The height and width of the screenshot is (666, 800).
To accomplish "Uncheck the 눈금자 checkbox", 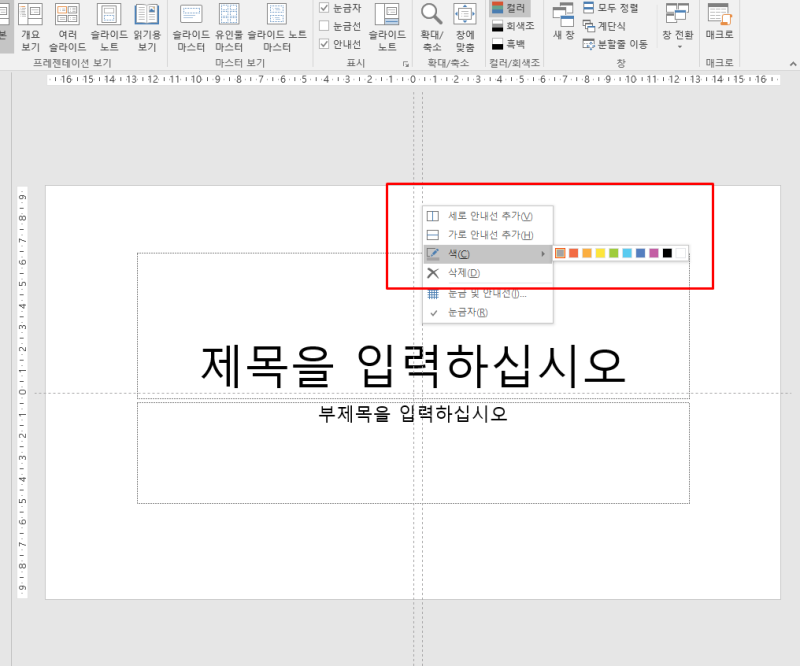I will tap(325, 8).
